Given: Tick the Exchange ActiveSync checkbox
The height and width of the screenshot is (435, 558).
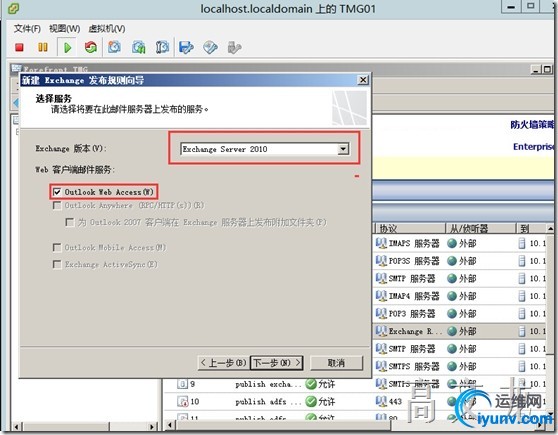Looking at the screenshot, I should pyautogui.click(x=57, y=264).
